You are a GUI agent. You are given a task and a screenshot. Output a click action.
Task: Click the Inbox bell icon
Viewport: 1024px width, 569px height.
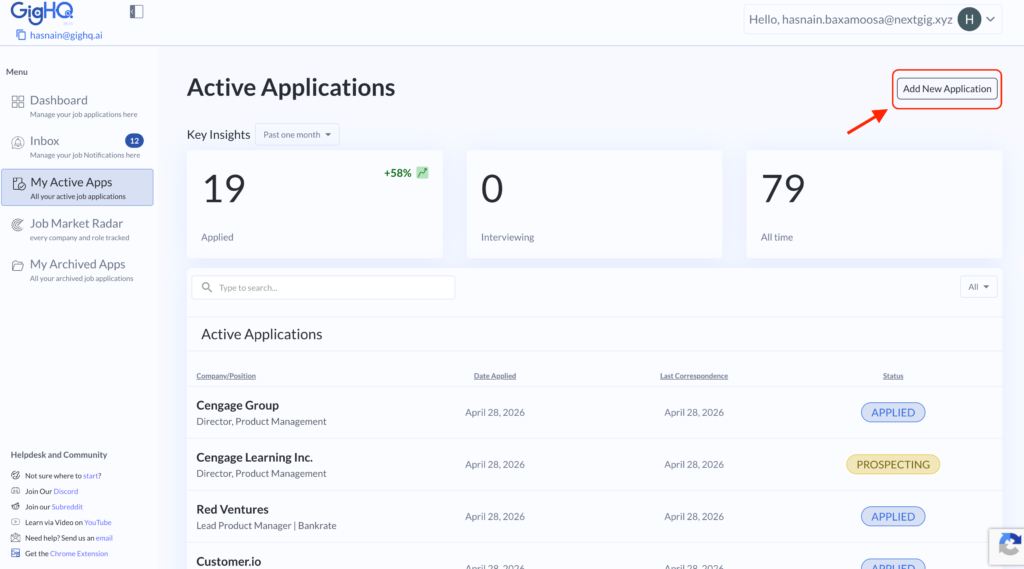pos(18,142)
